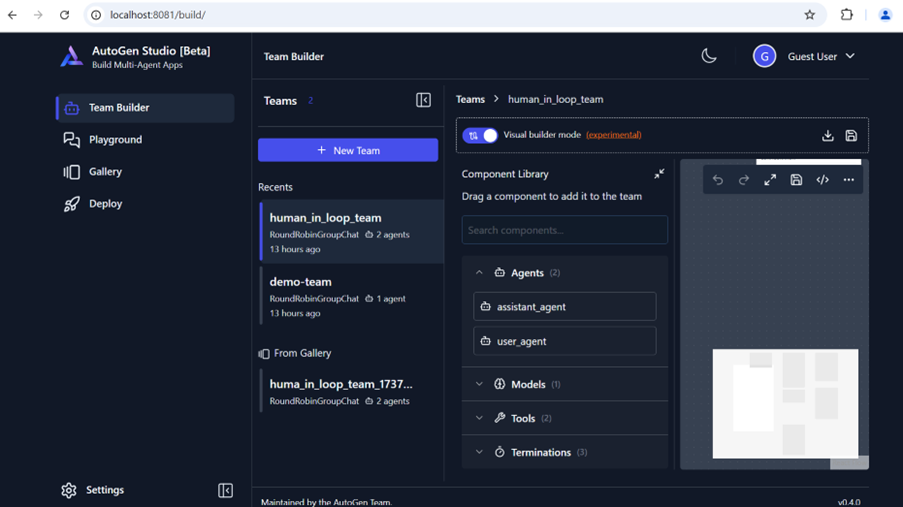Collapse the Agents section
This screenshot has width=903, height=507.
479,273
